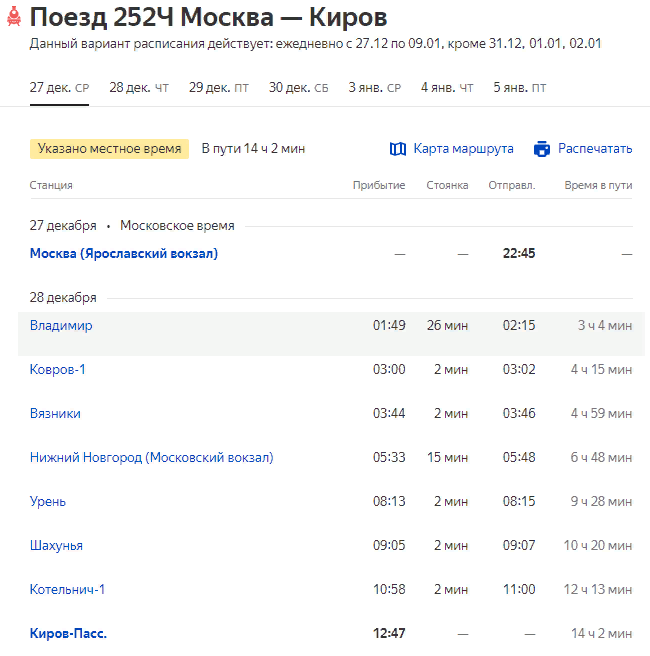Open the Карта маршрута link

click(463, 149)
